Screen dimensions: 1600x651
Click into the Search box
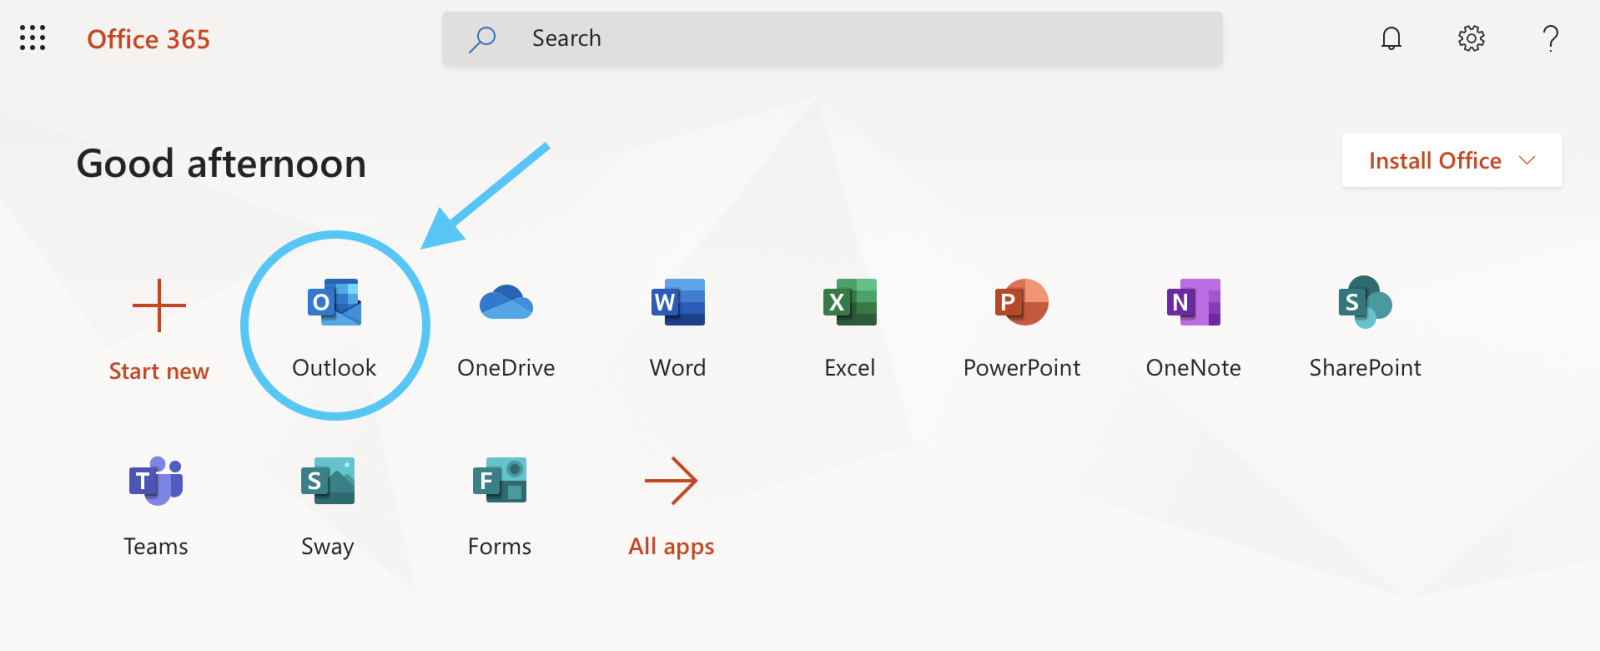pos(832,39)
